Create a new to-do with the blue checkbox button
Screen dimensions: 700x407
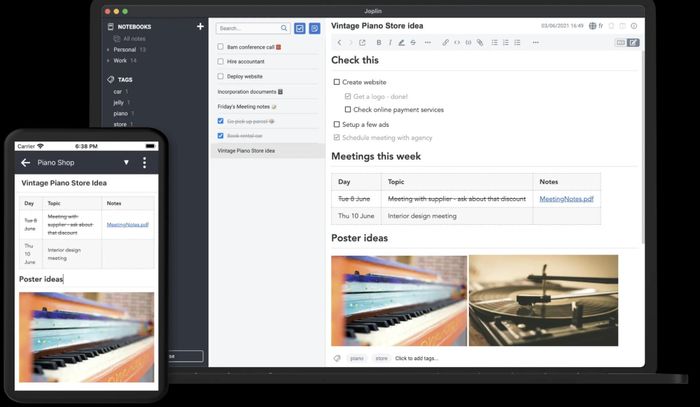[300, 28]
